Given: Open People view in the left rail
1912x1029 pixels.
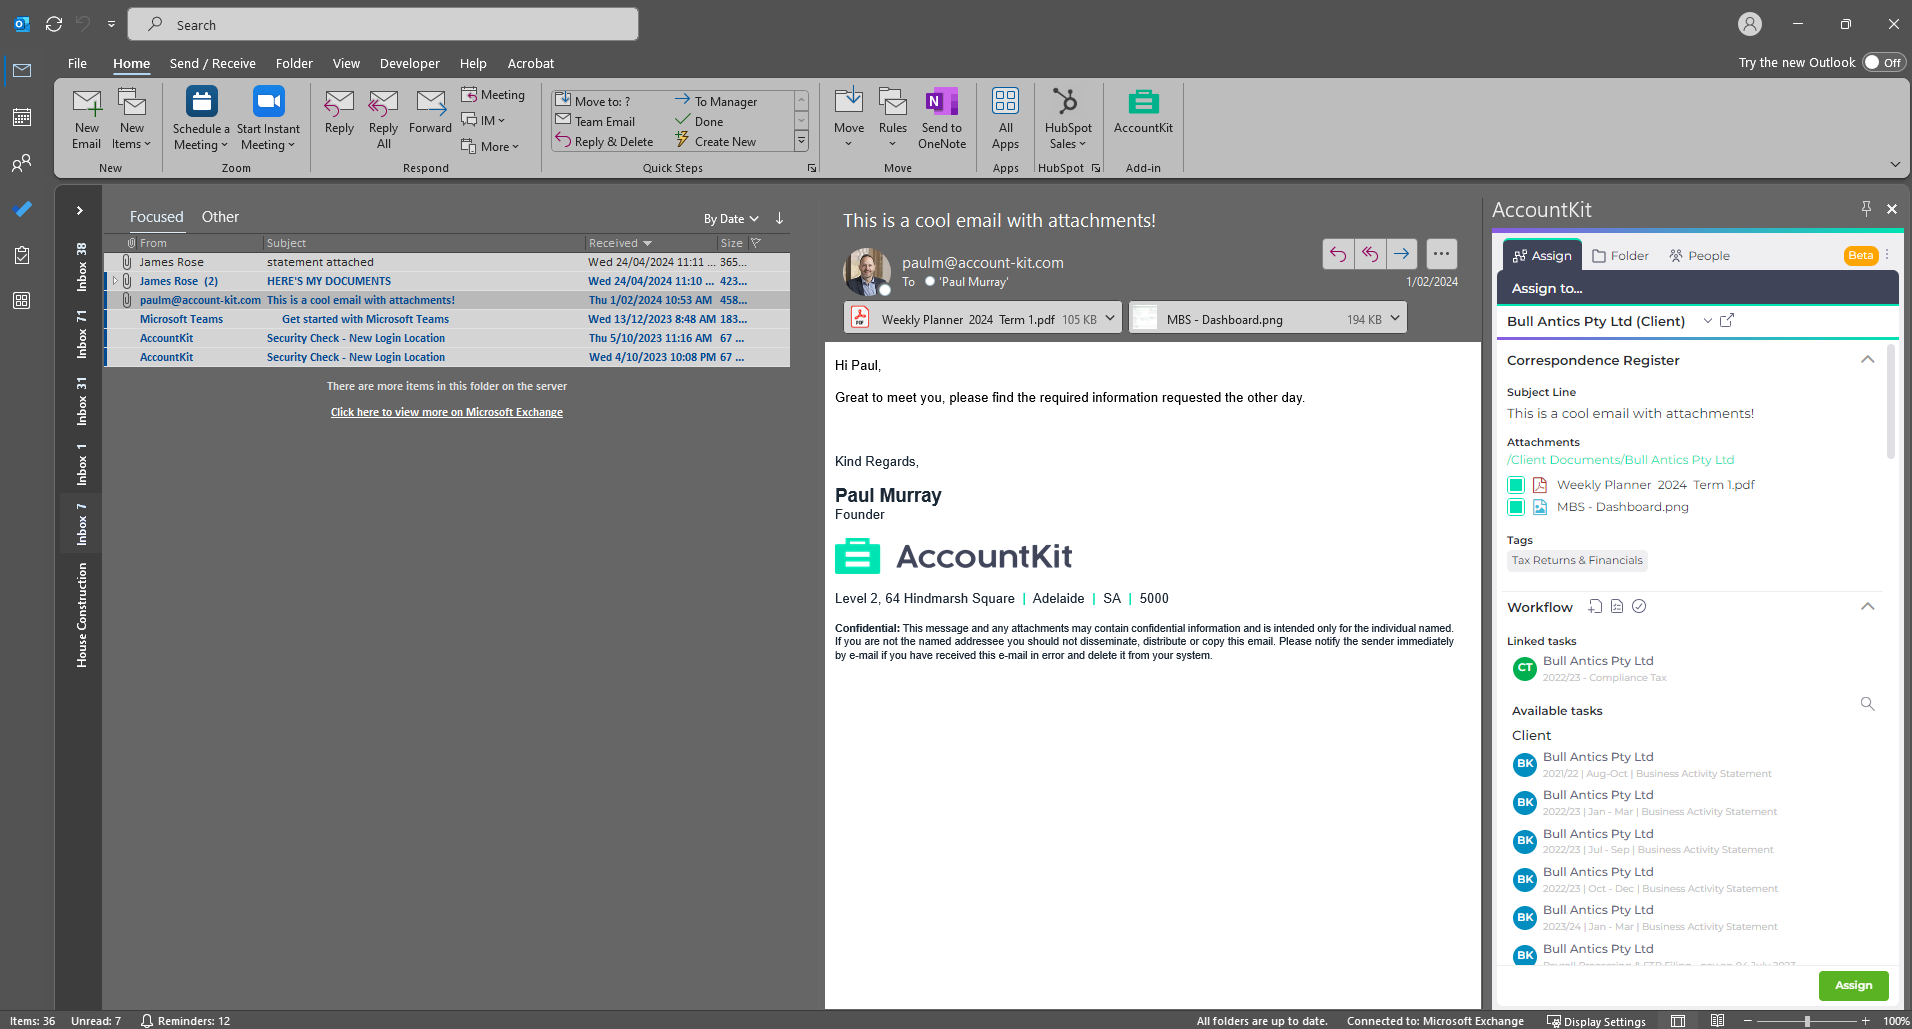Looking at the screenshot, I should tap(22, 163).
